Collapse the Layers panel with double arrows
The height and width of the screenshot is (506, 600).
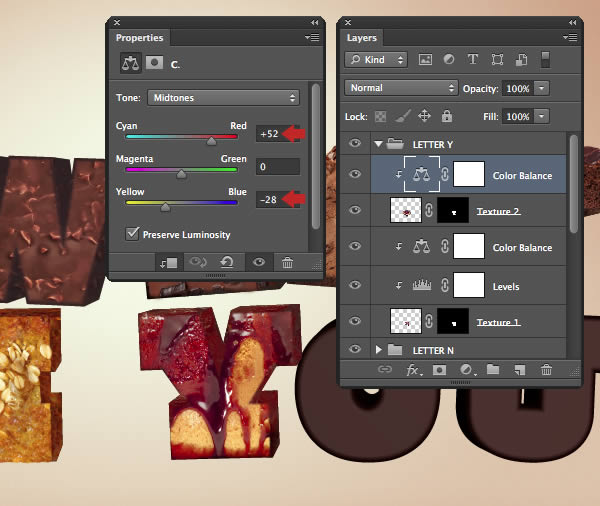pos(572,23)
